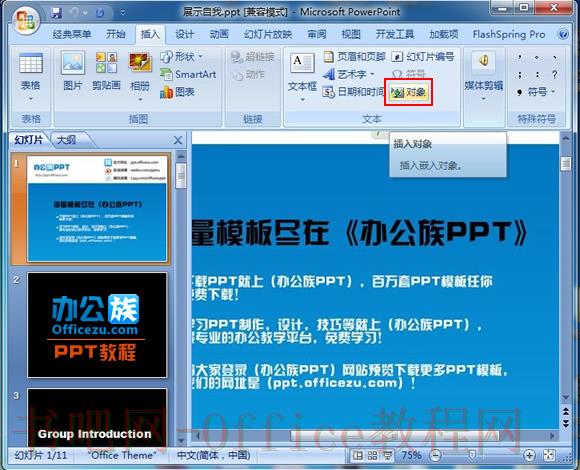Switch to the 视图 tab

(351, 34)
